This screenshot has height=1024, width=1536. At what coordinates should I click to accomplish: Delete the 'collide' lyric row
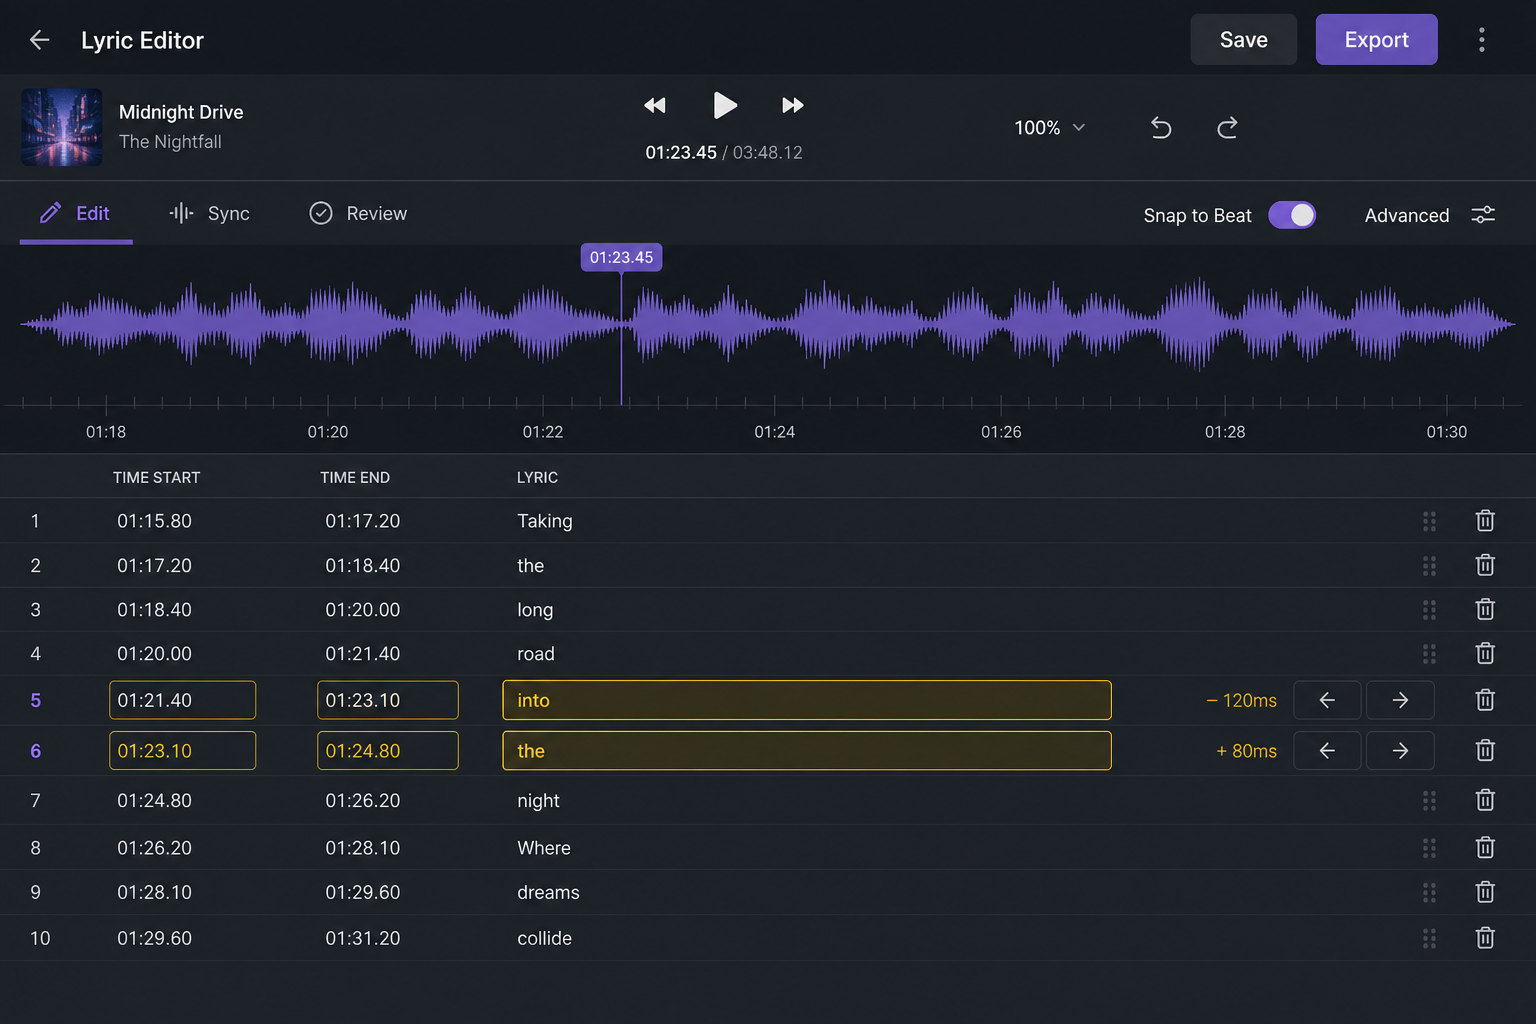point(1485,938)
